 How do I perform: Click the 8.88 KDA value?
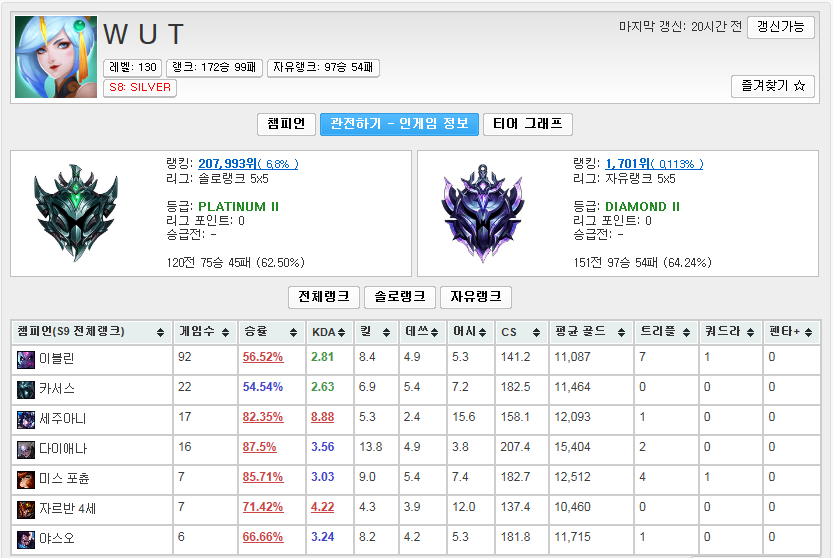point(322,418)
